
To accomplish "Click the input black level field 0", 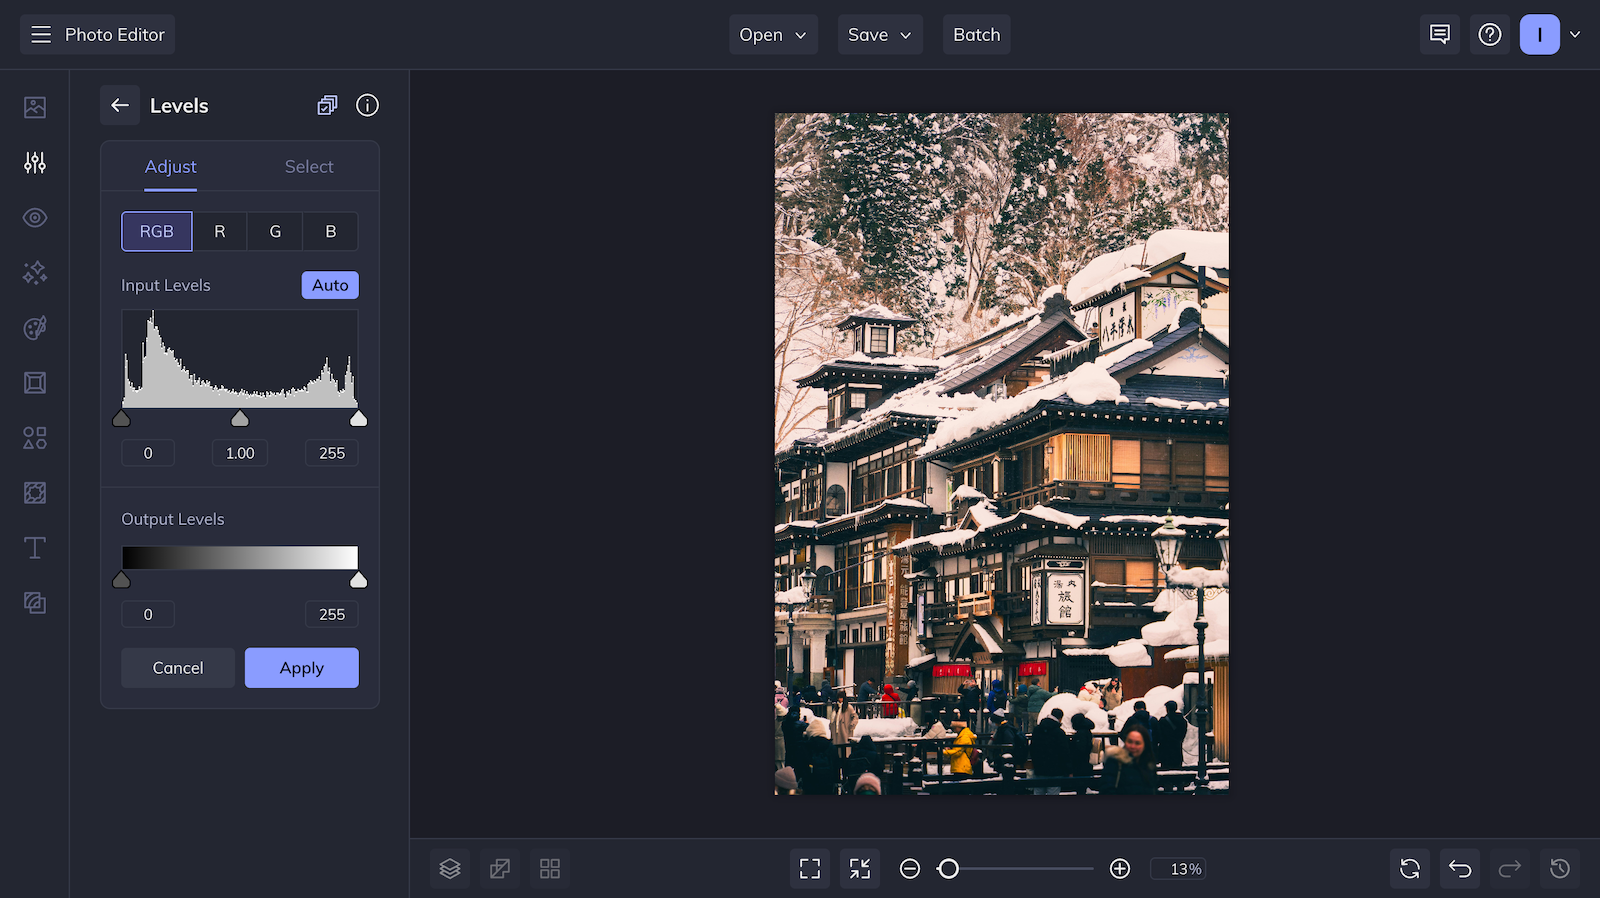I will point(148,453).
